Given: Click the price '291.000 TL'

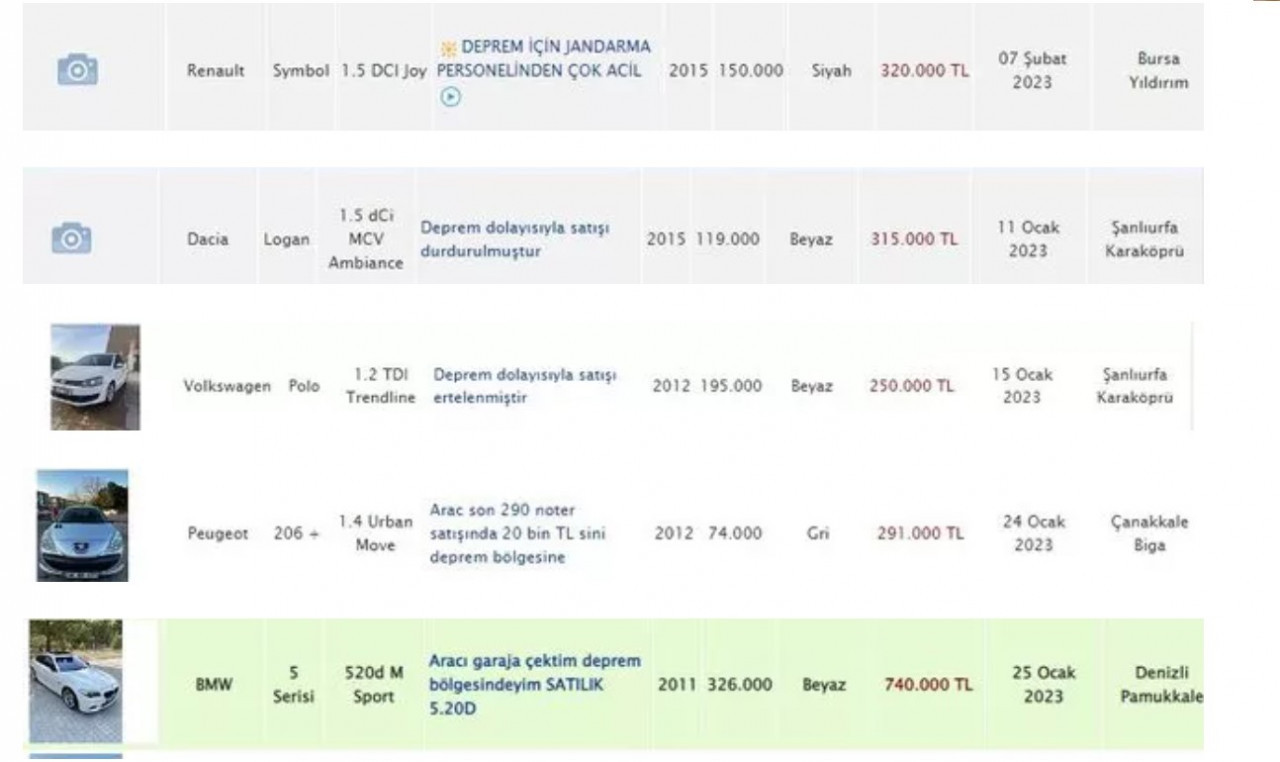Looking at the screenshot, I should click(x=921, y=534).
